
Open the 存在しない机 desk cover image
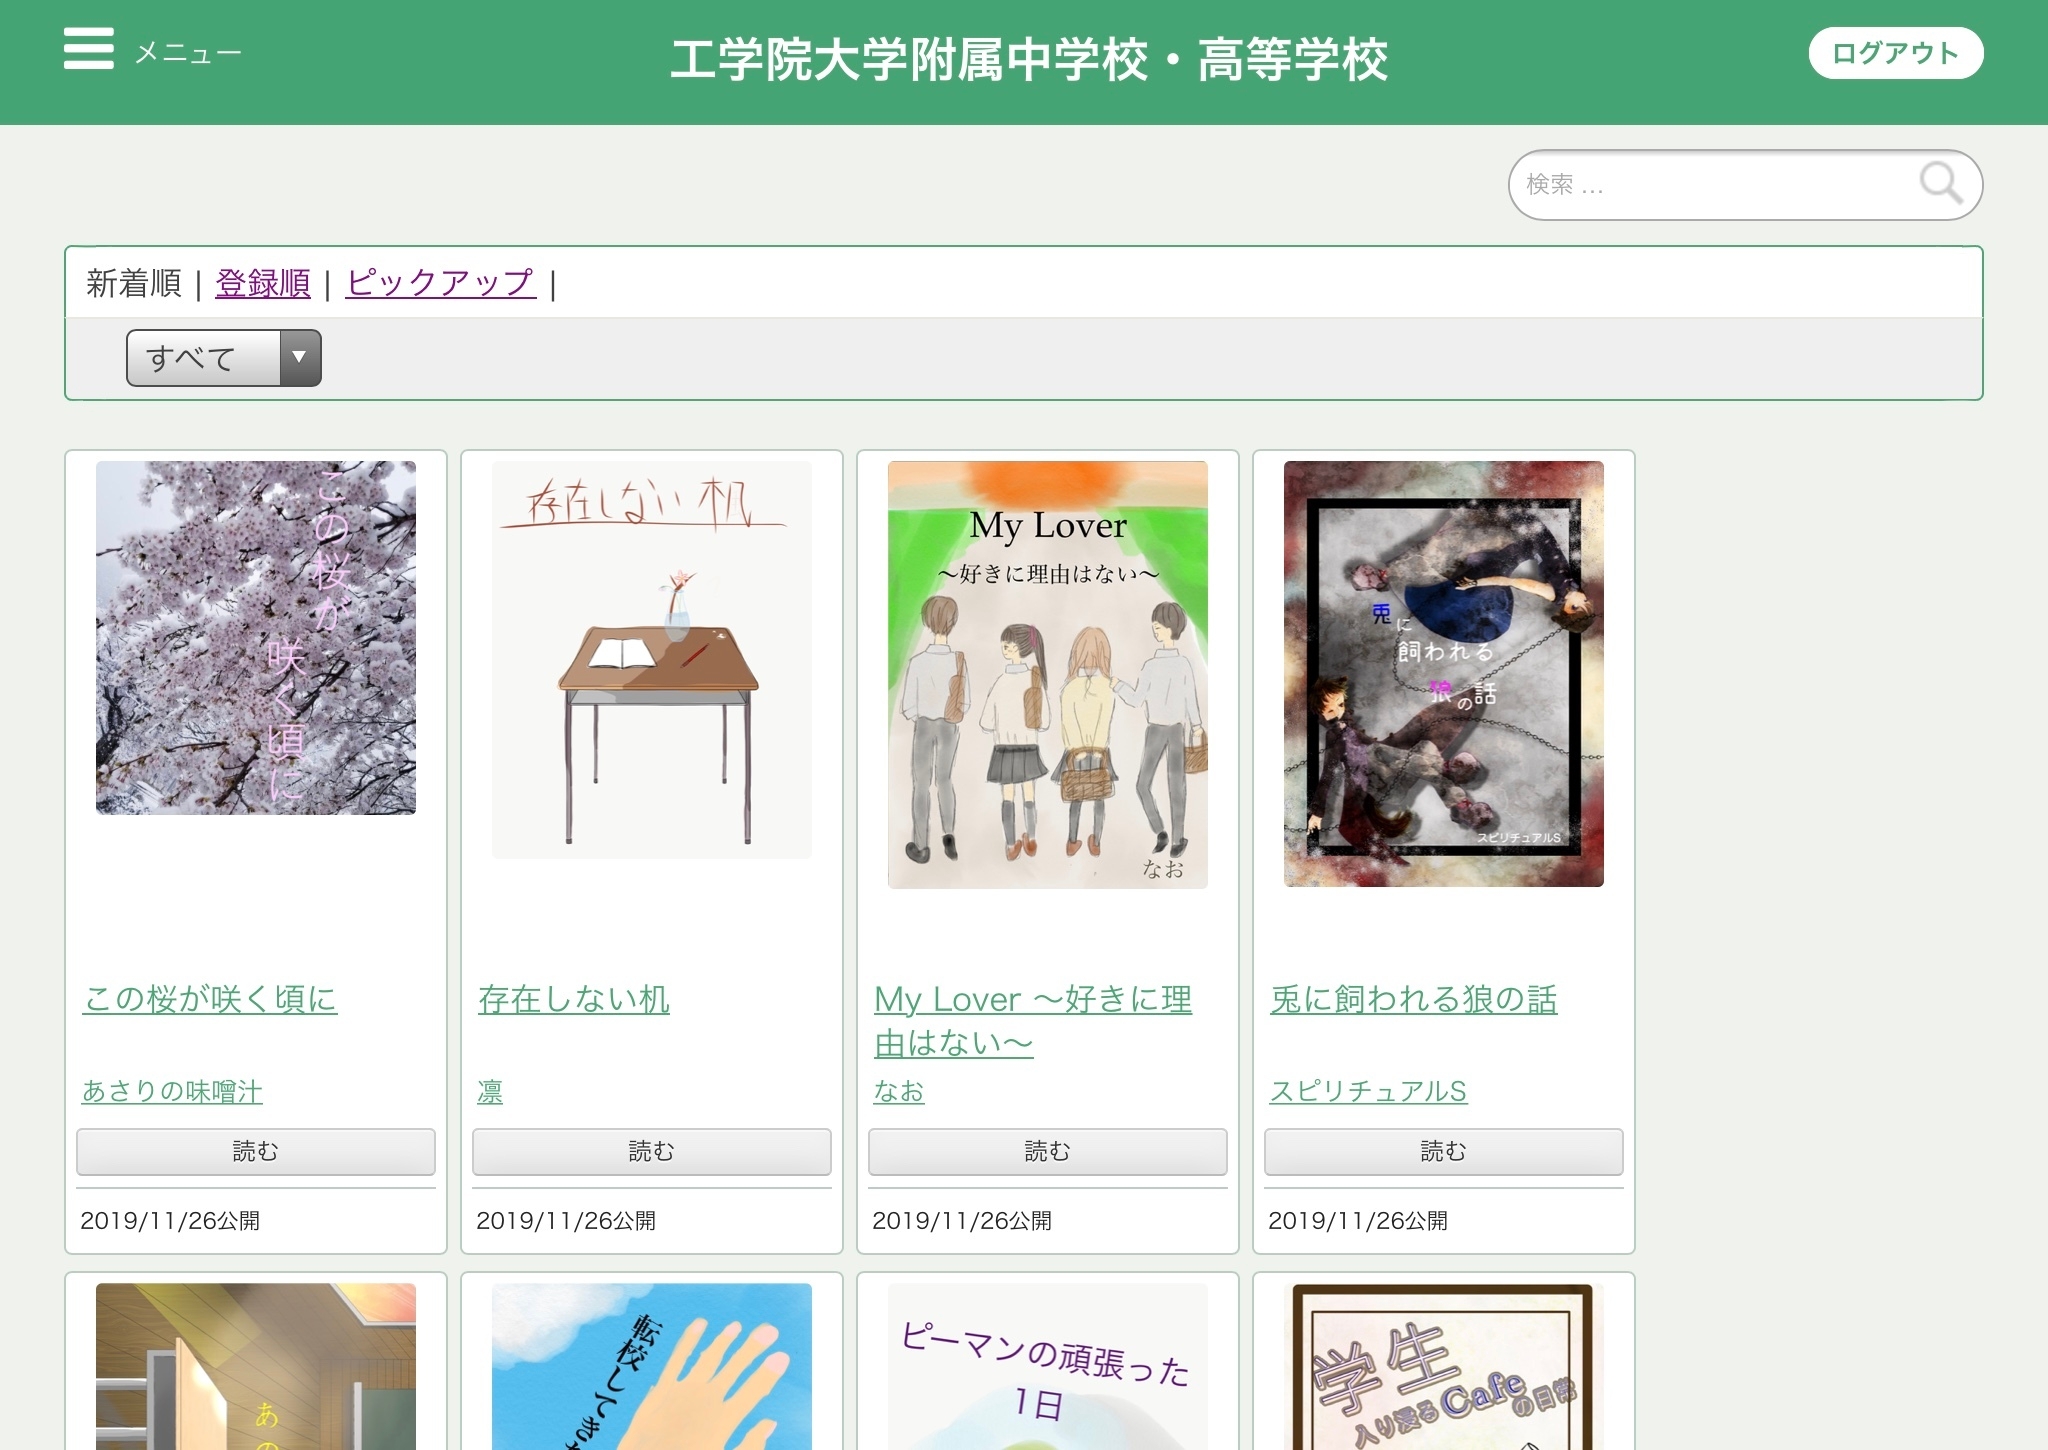coord(652,659)
